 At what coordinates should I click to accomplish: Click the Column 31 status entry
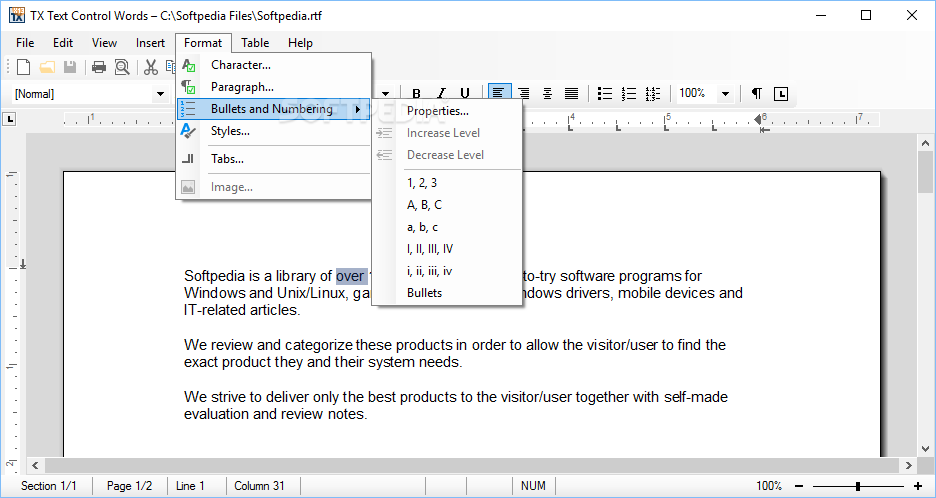pyautogui.click(x=260, y=486)
